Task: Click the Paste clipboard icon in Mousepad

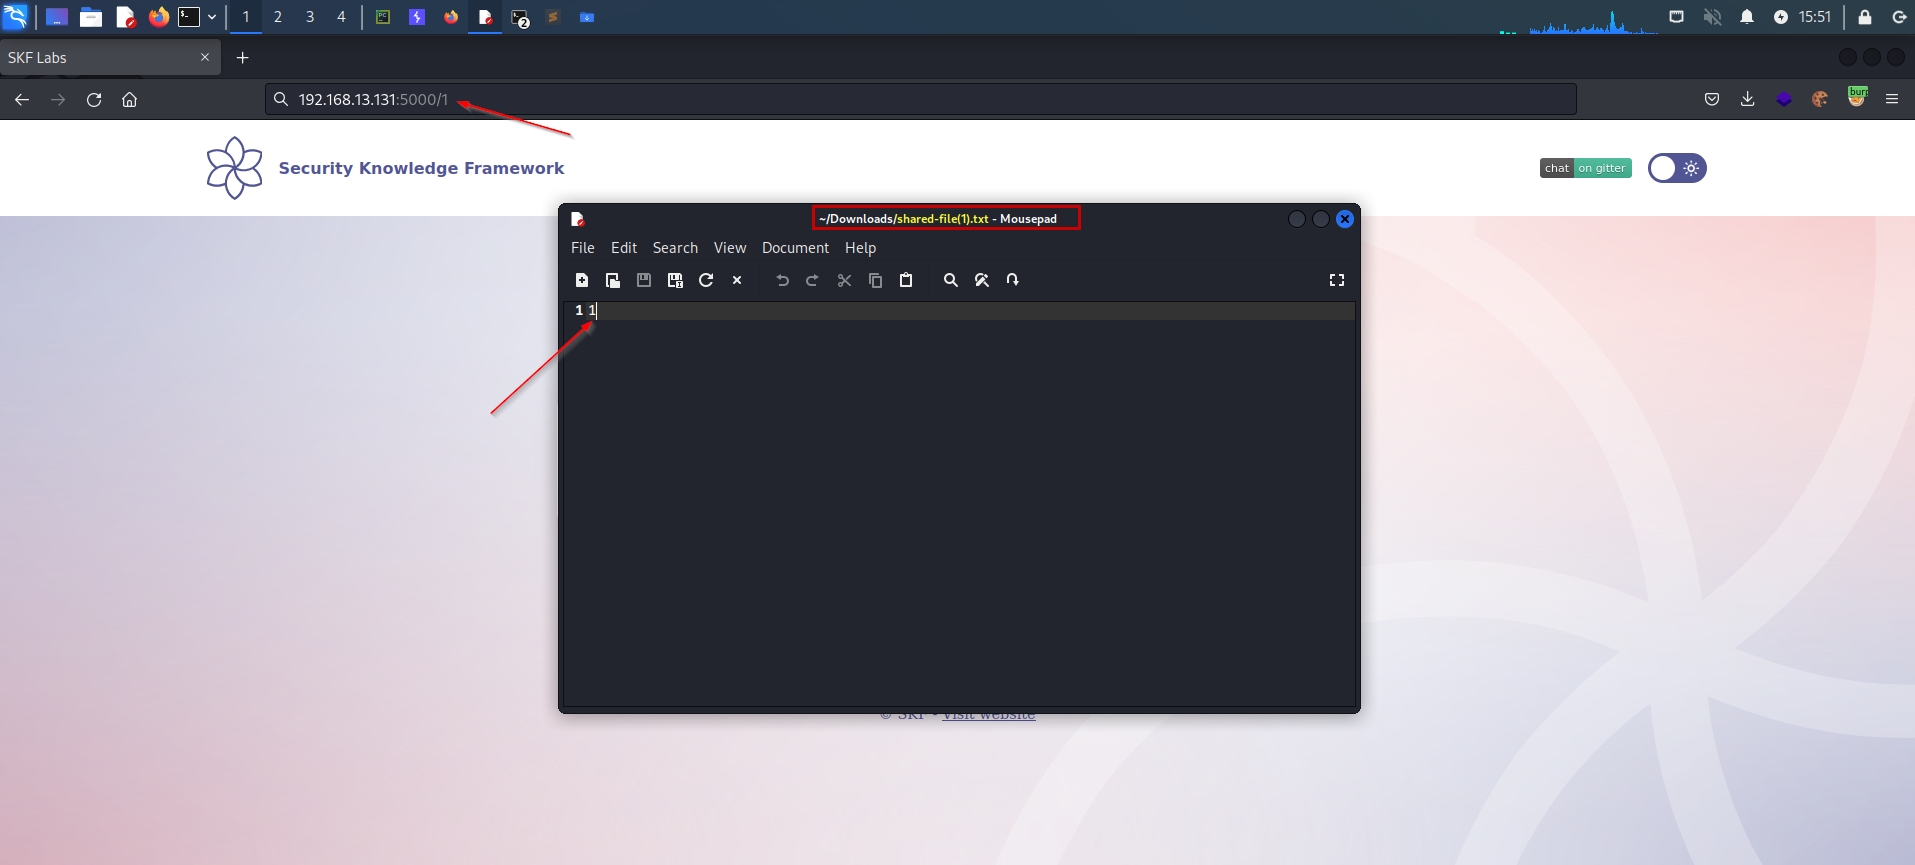Action: coord(906,280)
